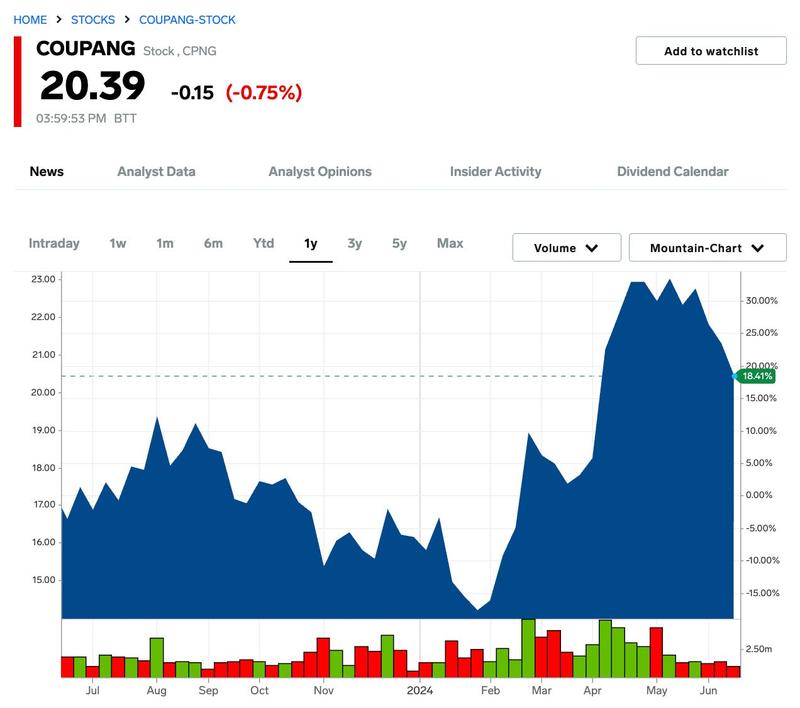
Task: Click the Nov x-axis label
Action: (323, 691)
